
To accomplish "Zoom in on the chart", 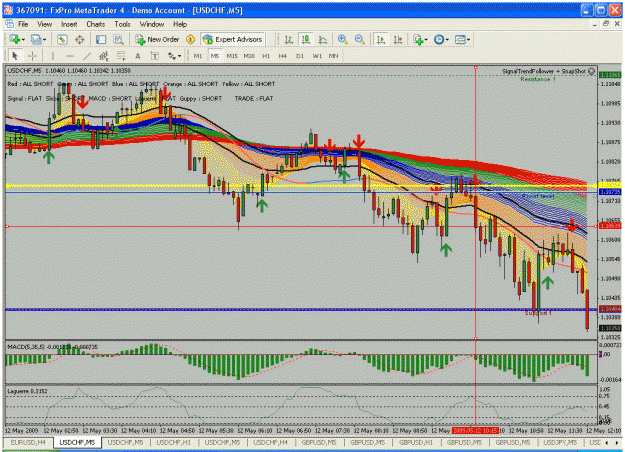I will point(342,39).
